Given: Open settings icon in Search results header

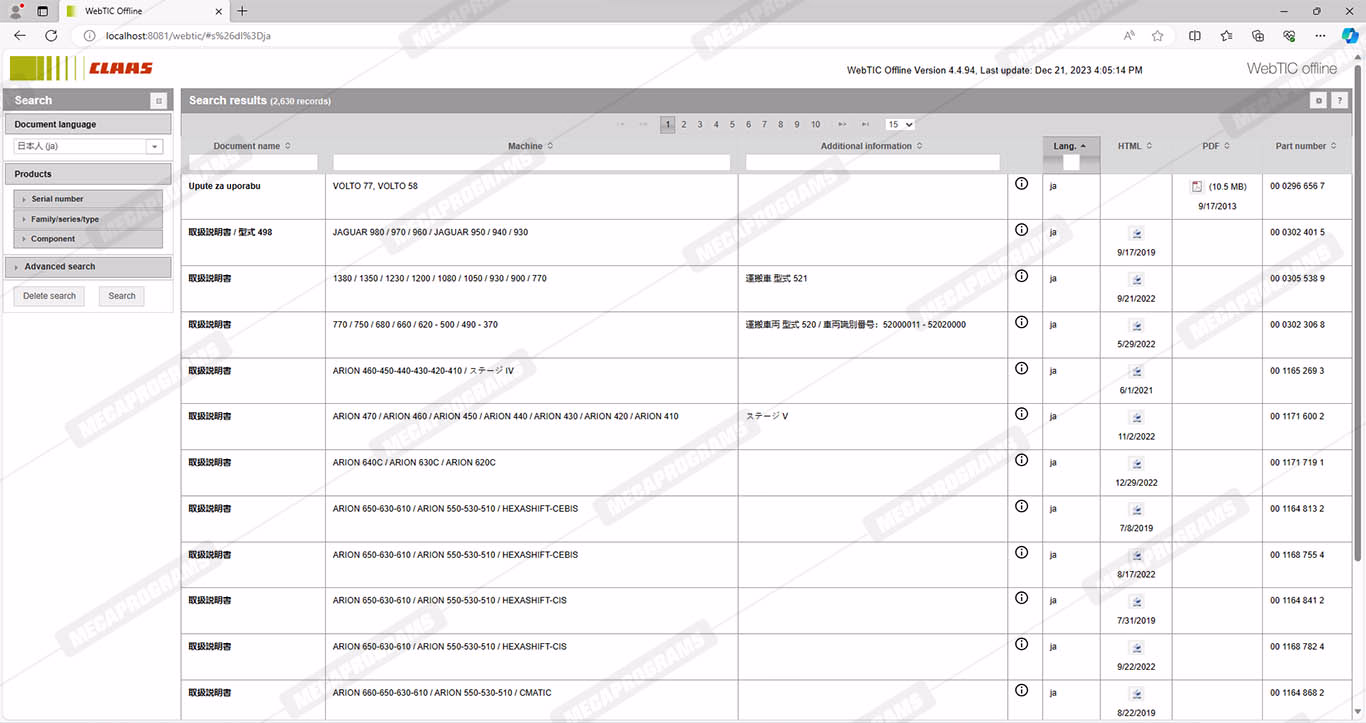Looking at the screenshot, I should (1319, 100).
